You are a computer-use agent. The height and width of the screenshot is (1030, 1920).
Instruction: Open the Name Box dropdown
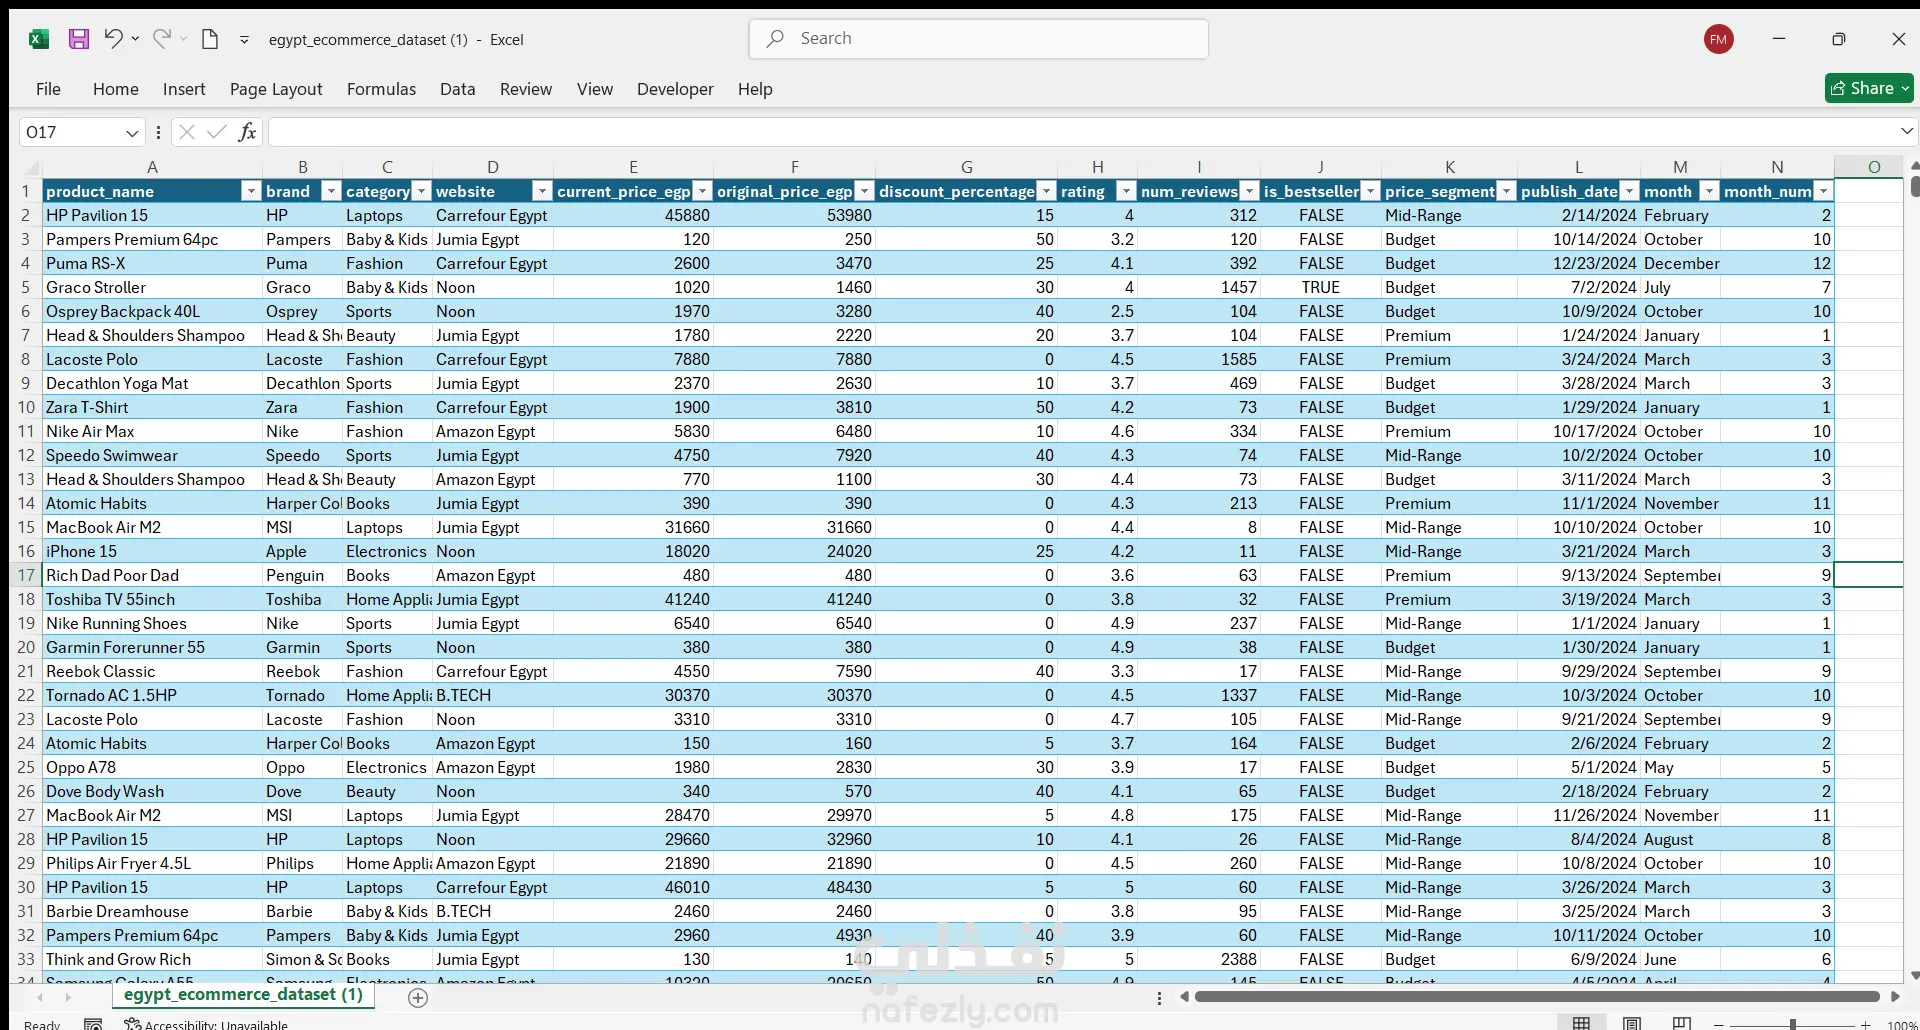point(132,133)
